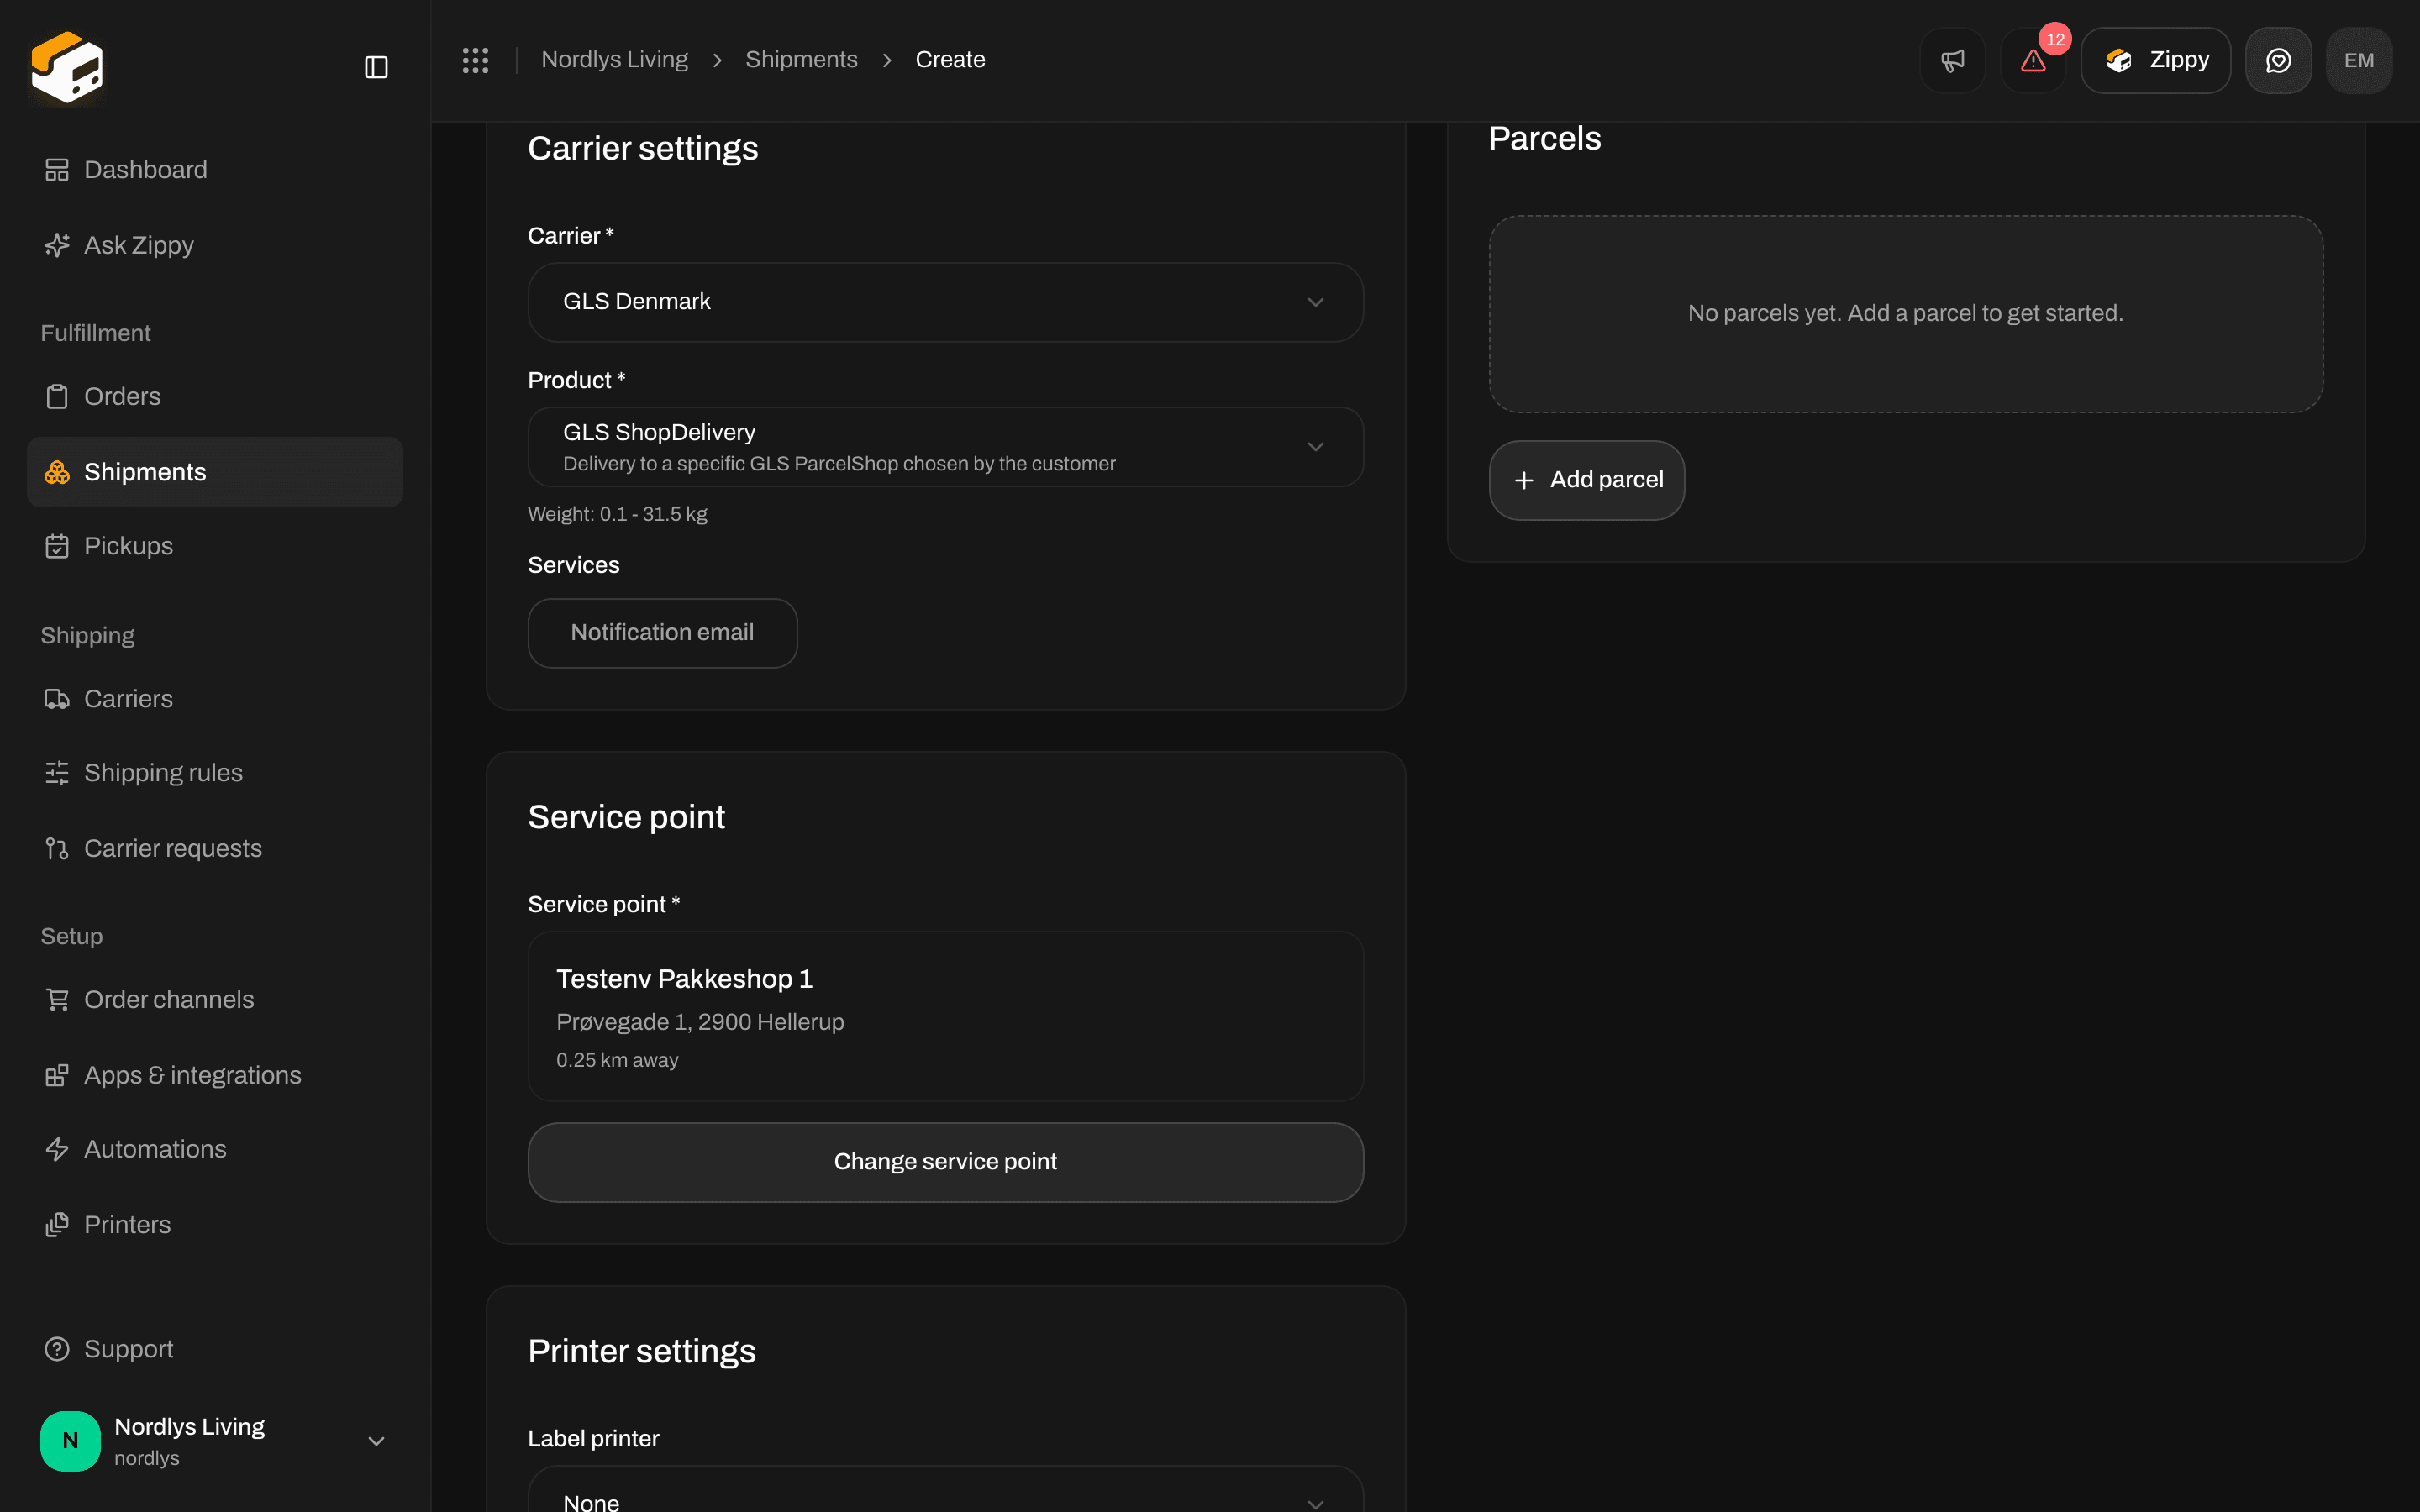
Task: Click the Create breadcrumb text
Action: pyautogui.click(x=950, y=60)
